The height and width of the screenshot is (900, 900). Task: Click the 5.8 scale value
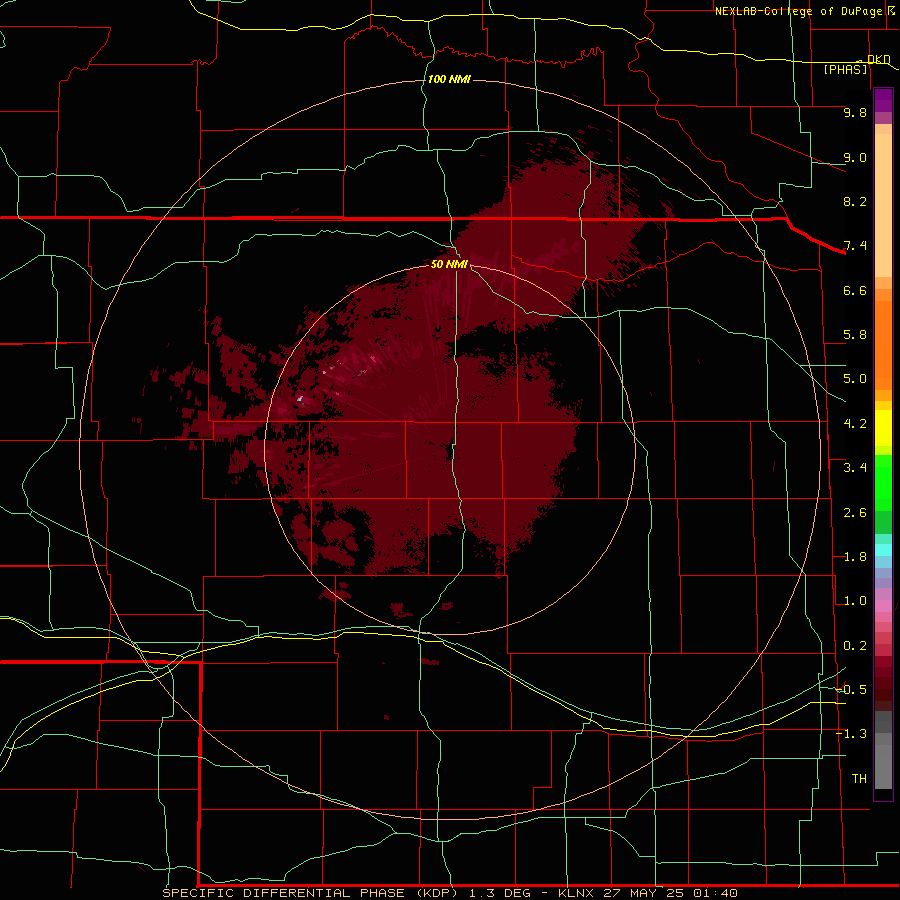(x=855, y=335)
